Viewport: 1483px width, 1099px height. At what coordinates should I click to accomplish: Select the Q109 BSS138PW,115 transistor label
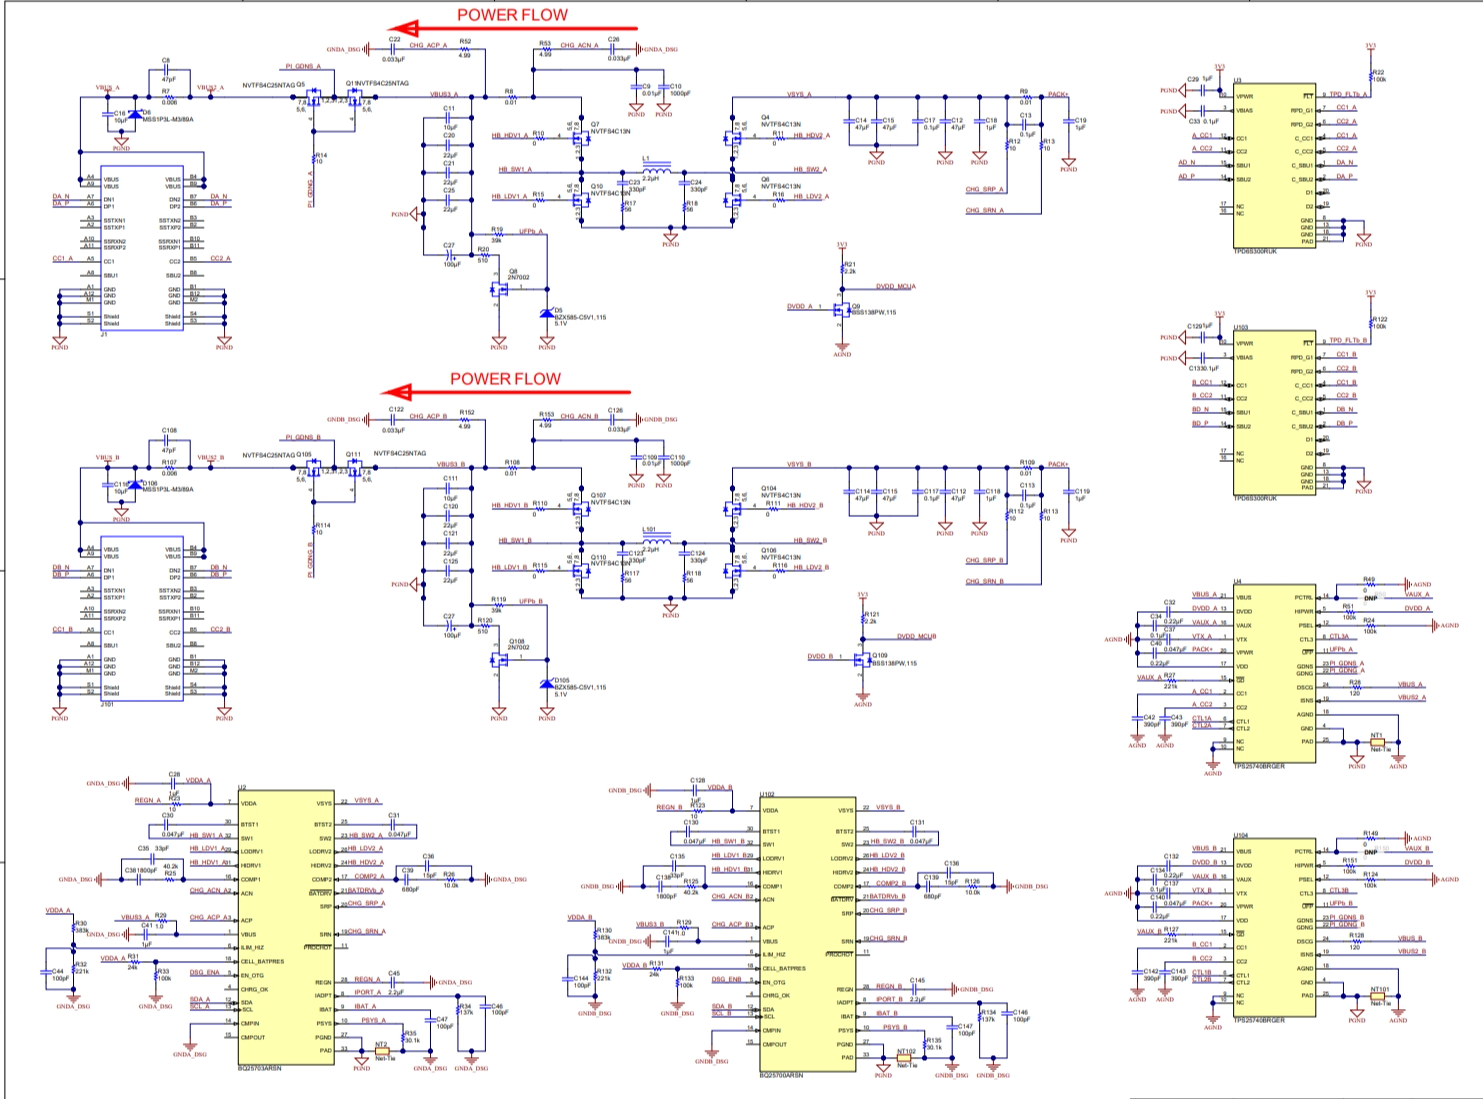(893, 660)
